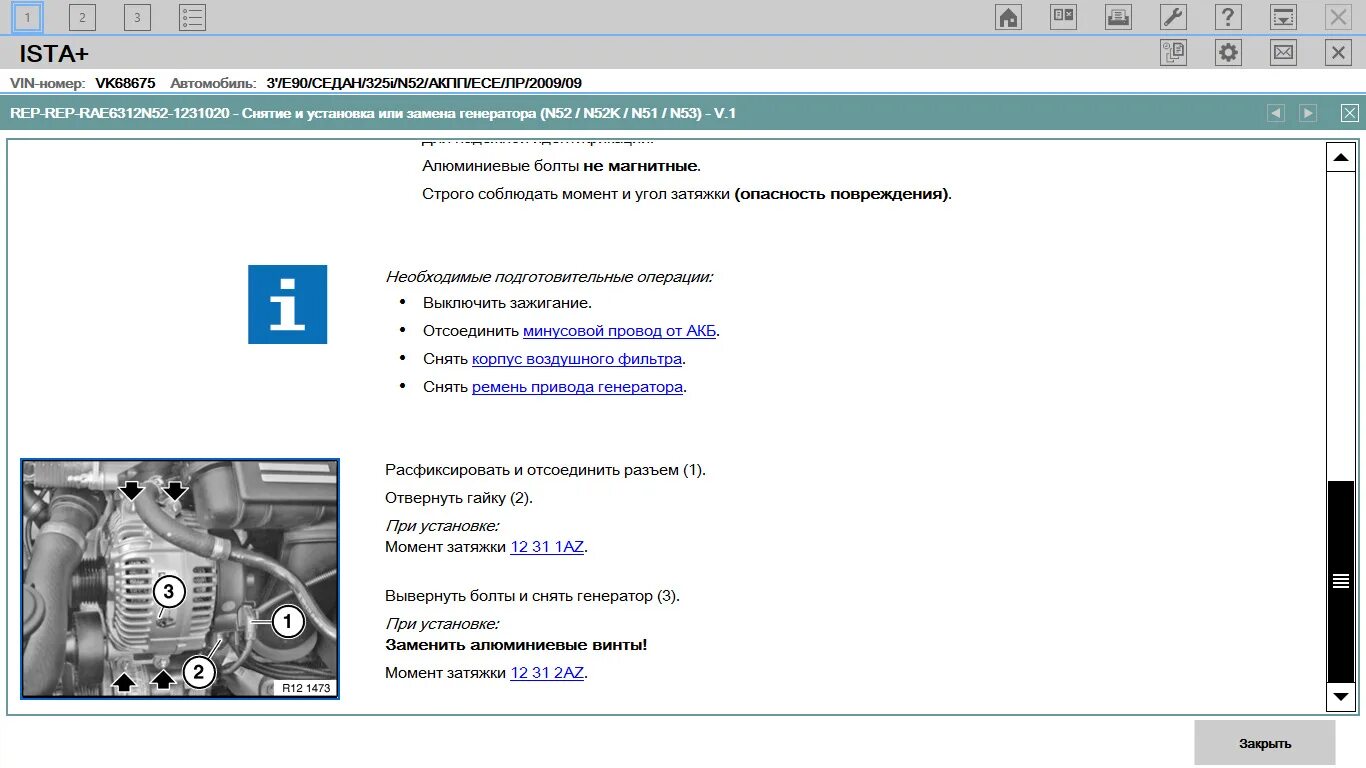1366x768 pixels.
Task: Open torque link 12 31 2AZ
Action: [547, 673]
